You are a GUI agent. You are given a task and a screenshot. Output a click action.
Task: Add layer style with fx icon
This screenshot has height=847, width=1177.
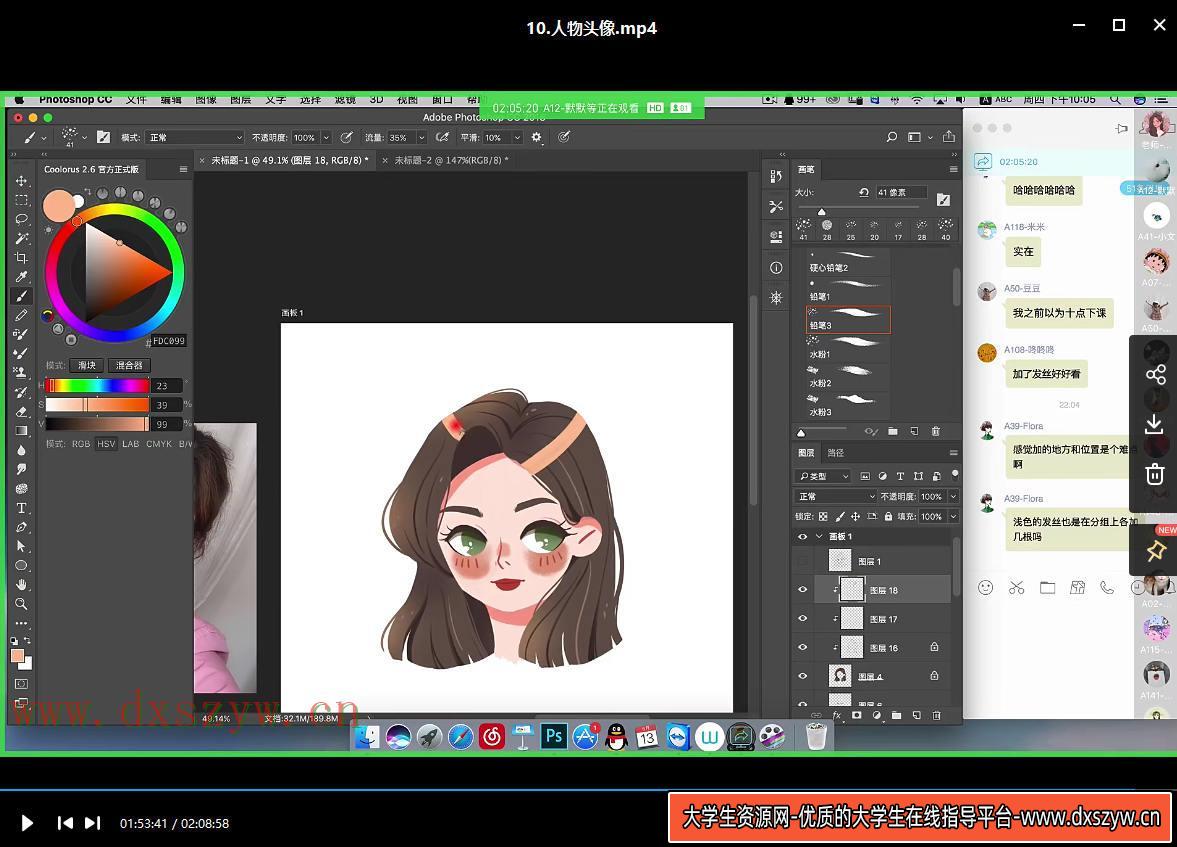coord(837,716)
